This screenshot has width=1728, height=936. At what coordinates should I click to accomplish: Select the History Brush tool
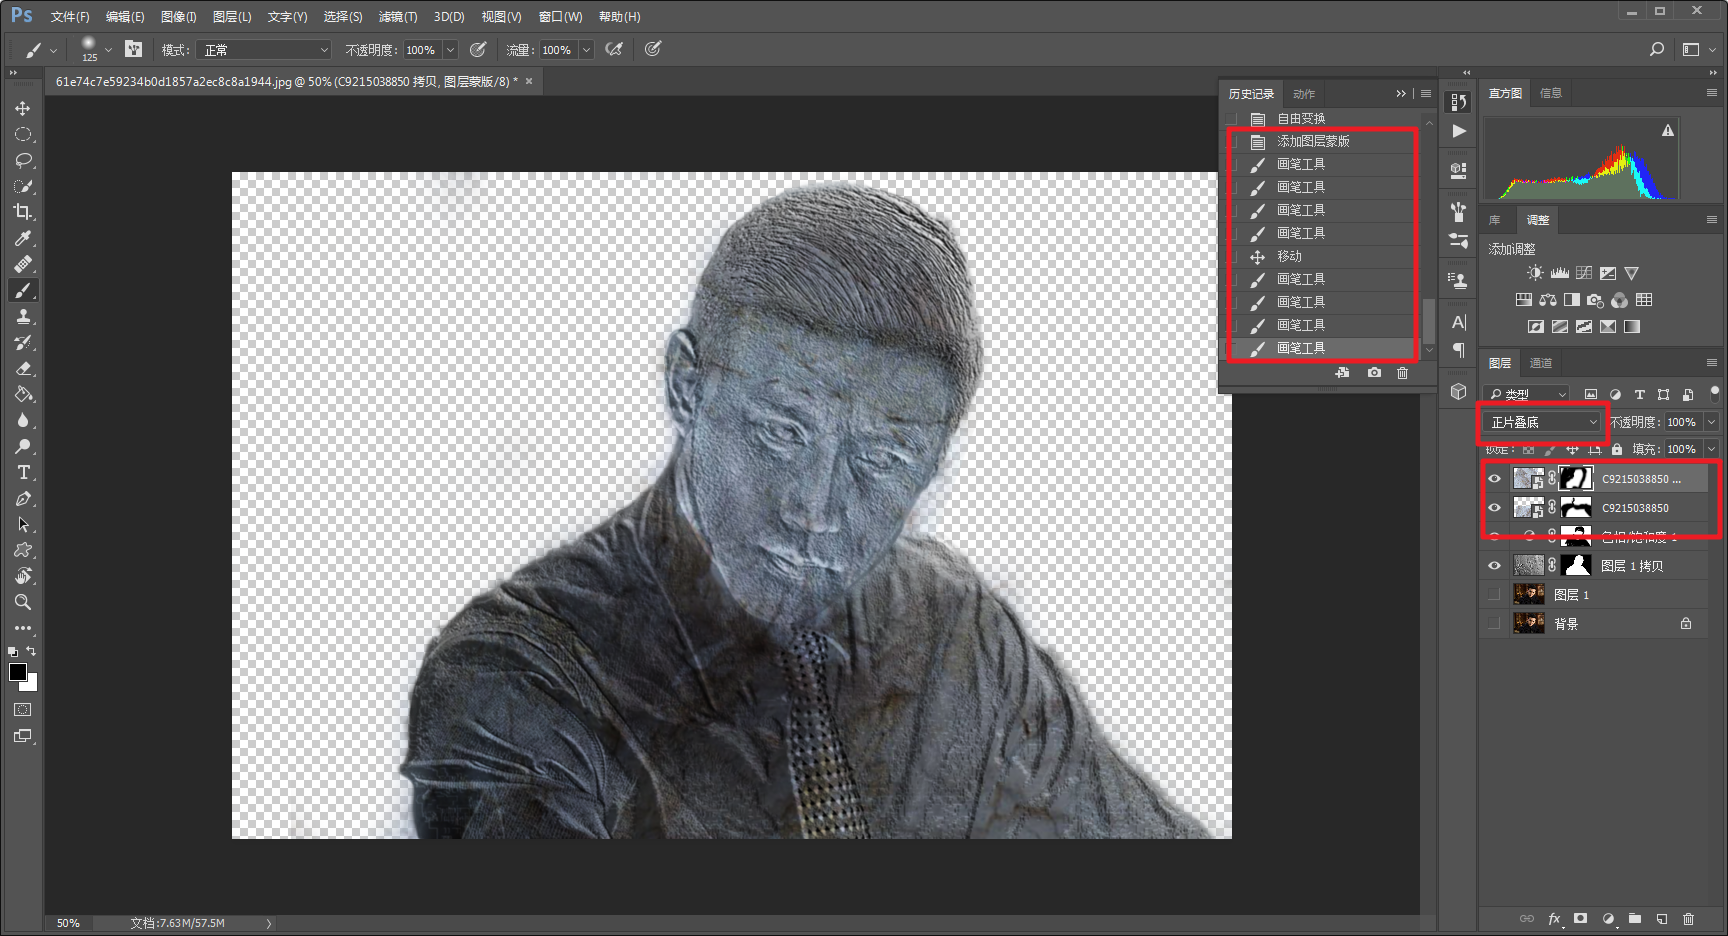click(22, 342)
